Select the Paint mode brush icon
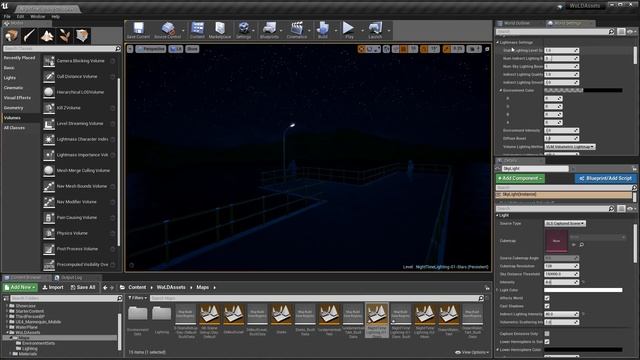The width and height of the screenshot is (640, 360). pyautogui.click(x=29, y=36)
